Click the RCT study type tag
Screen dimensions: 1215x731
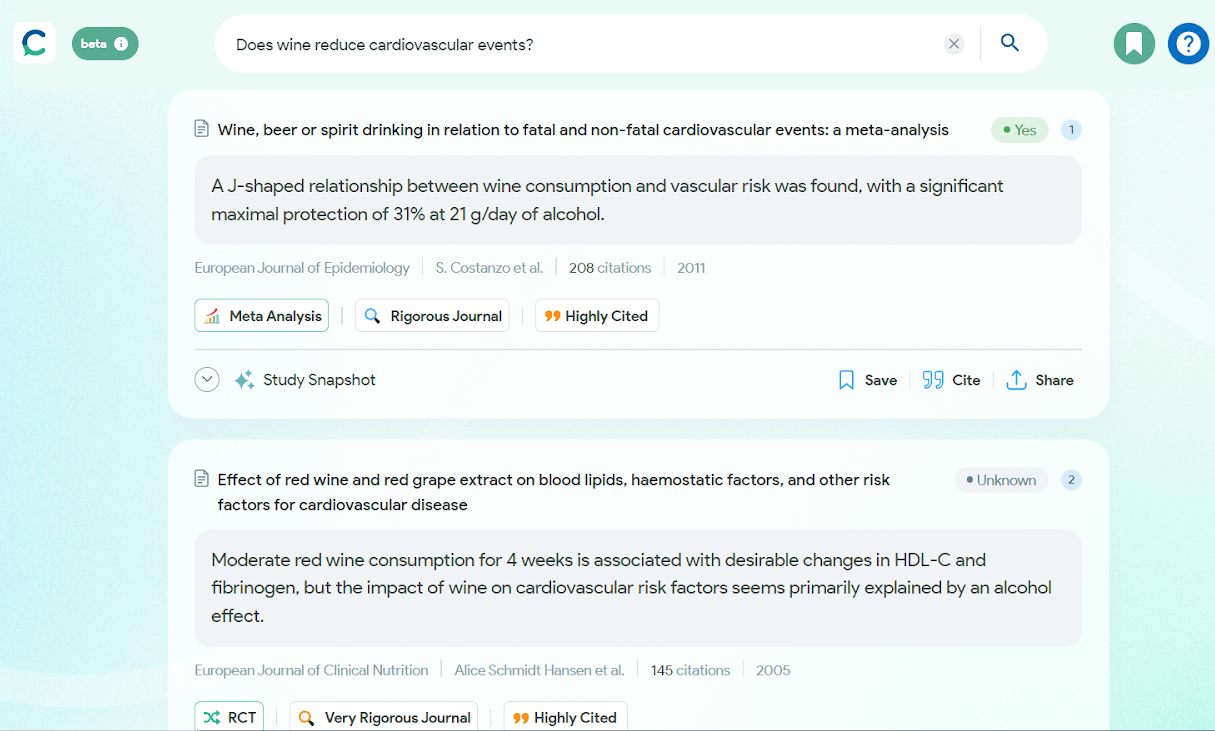[230, 717]
